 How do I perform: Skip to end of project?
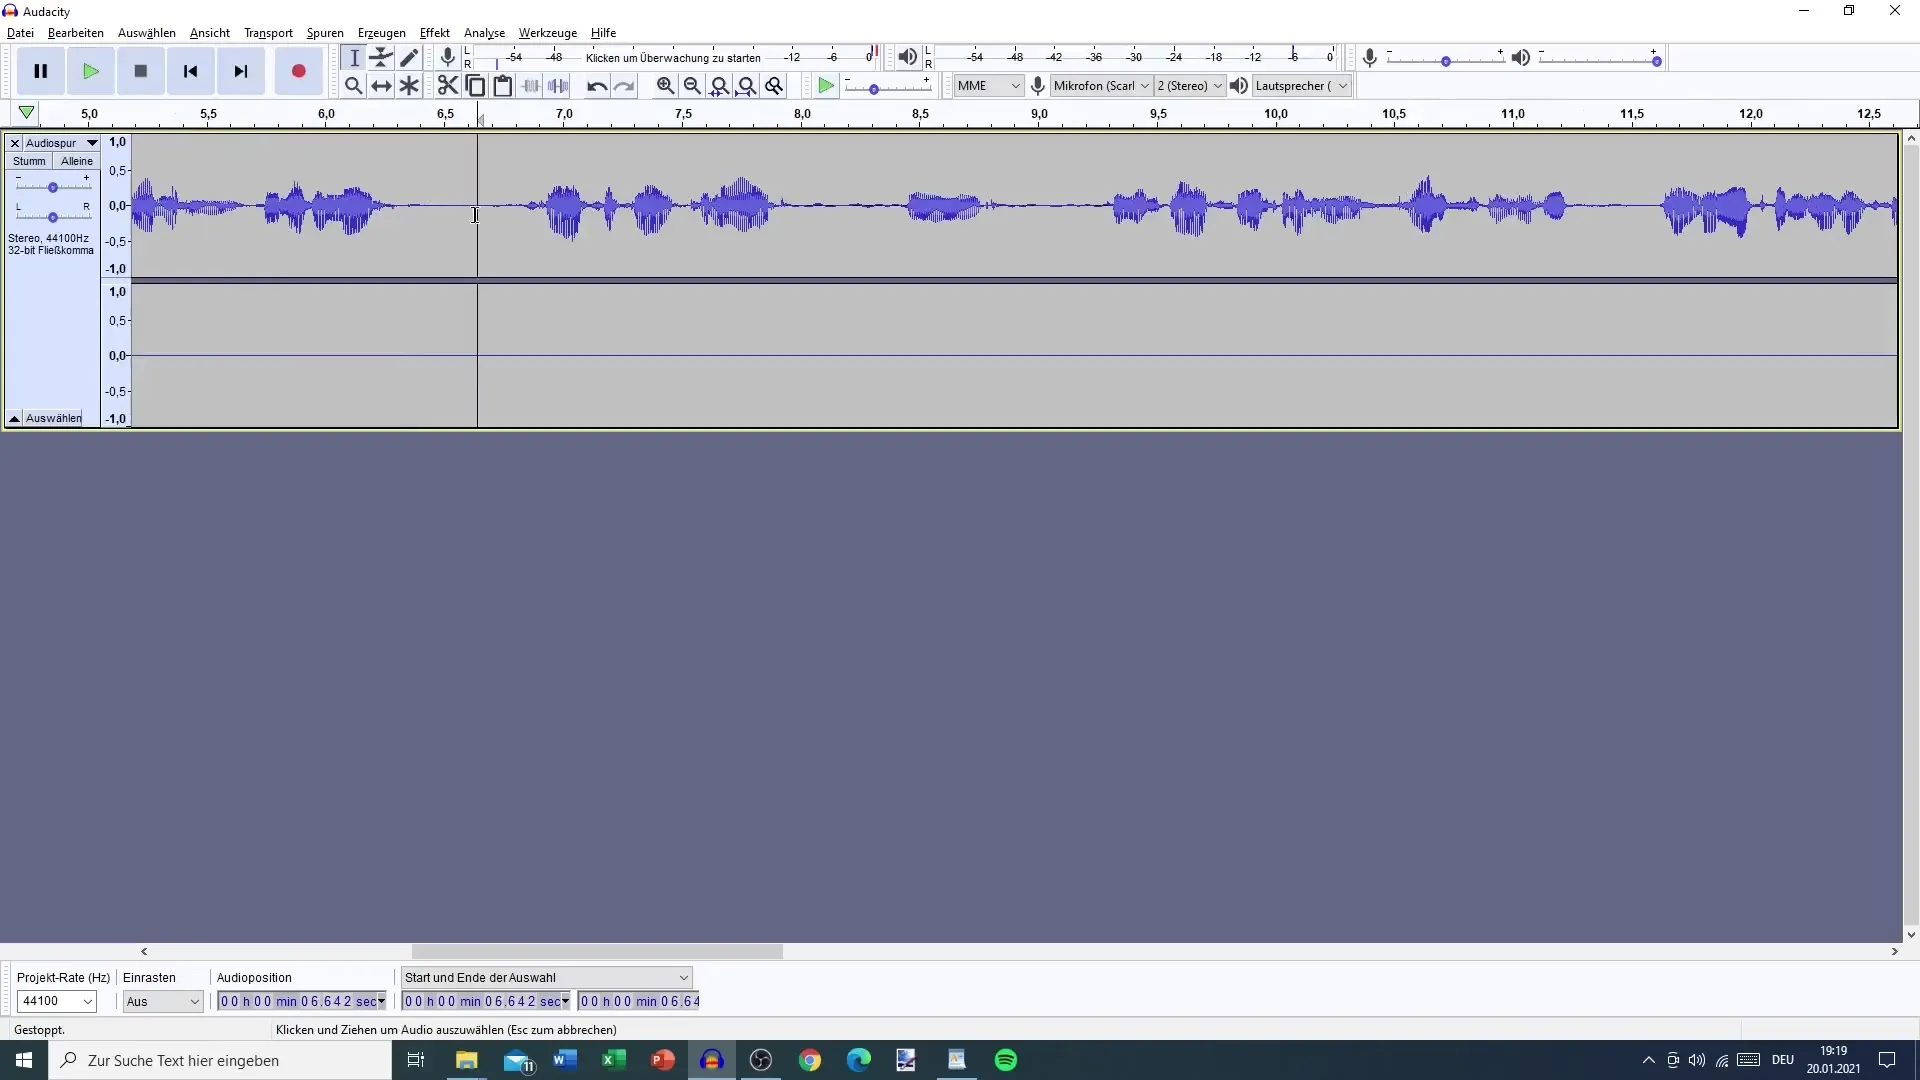point(241,71)
